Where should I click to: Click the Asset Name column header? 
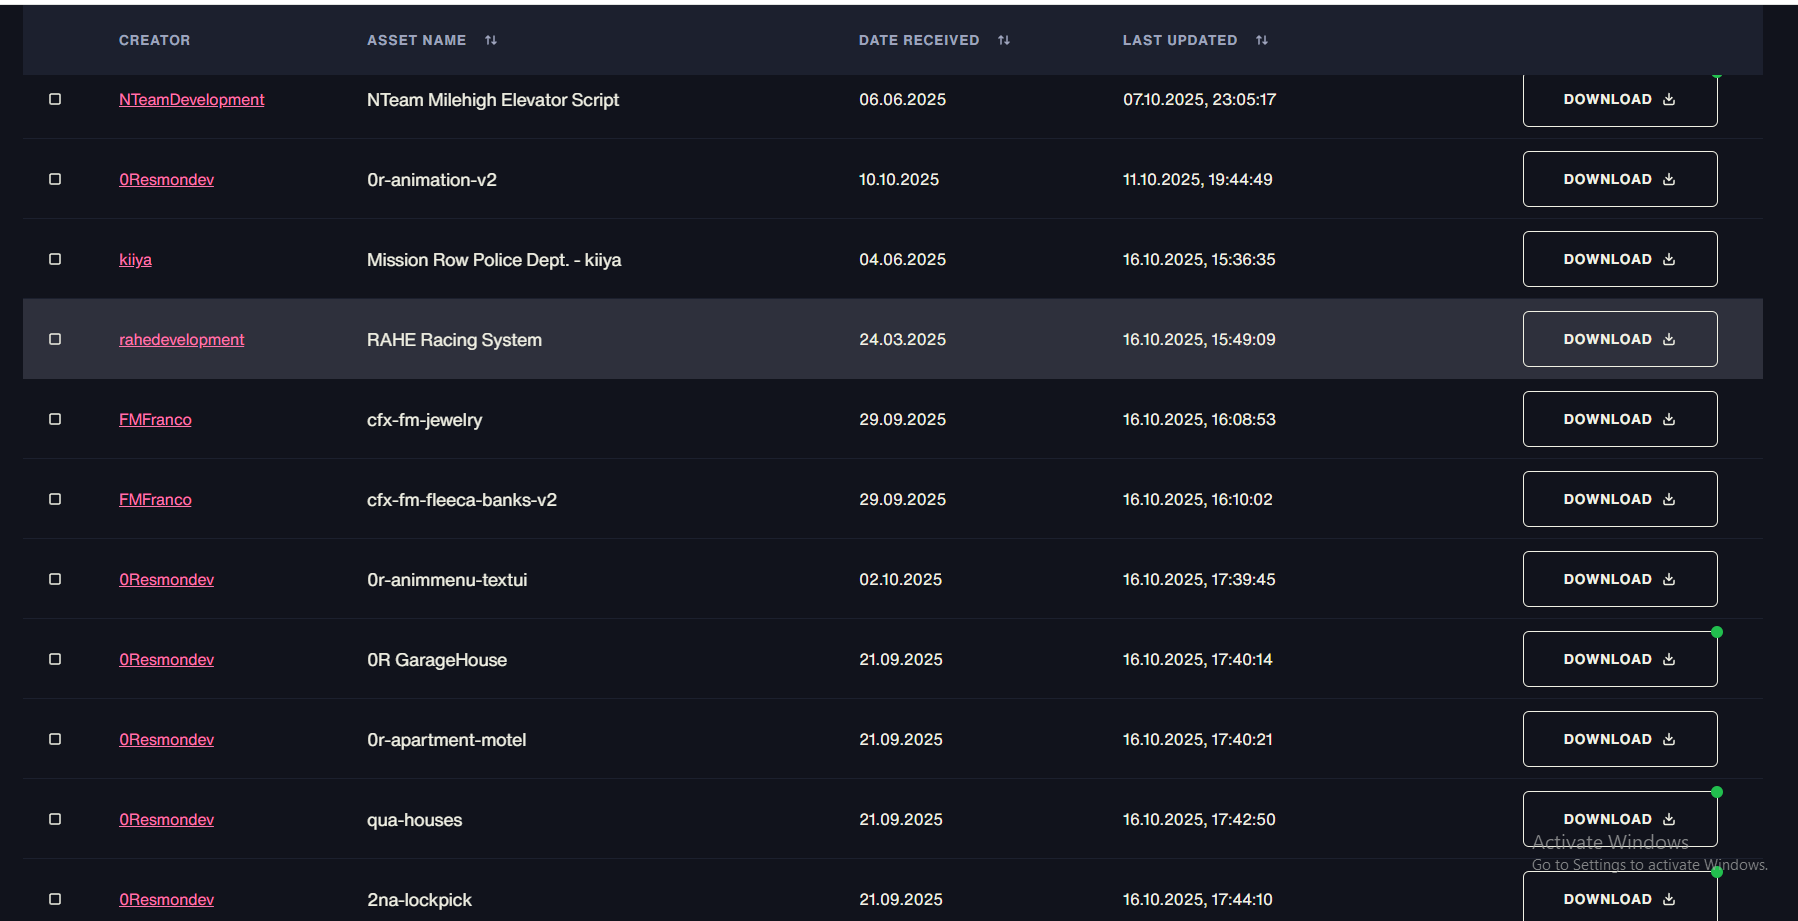tap(416, 40)
